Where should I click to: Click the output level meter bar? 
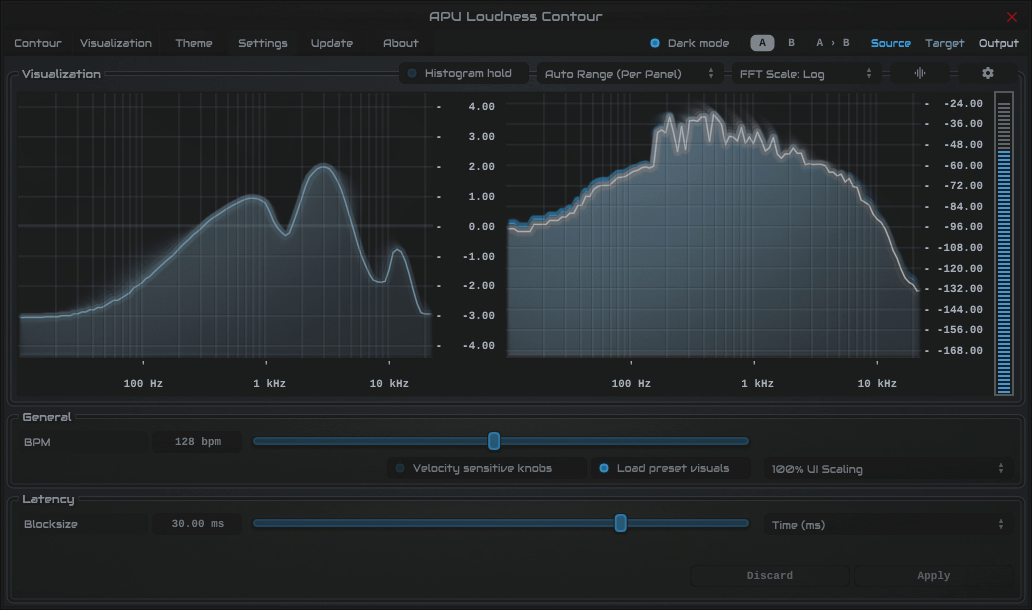tap(1004, 243)
